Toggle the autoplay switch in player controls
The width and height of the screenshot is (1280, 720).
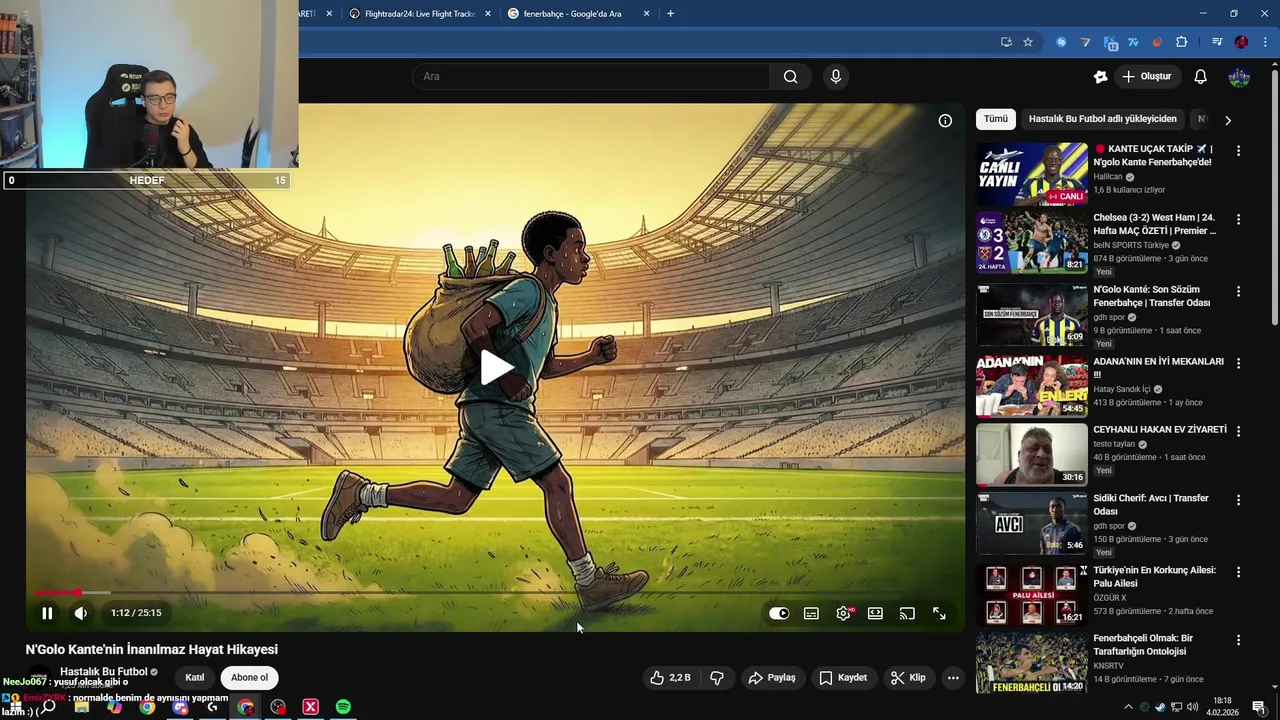(779, 613)
